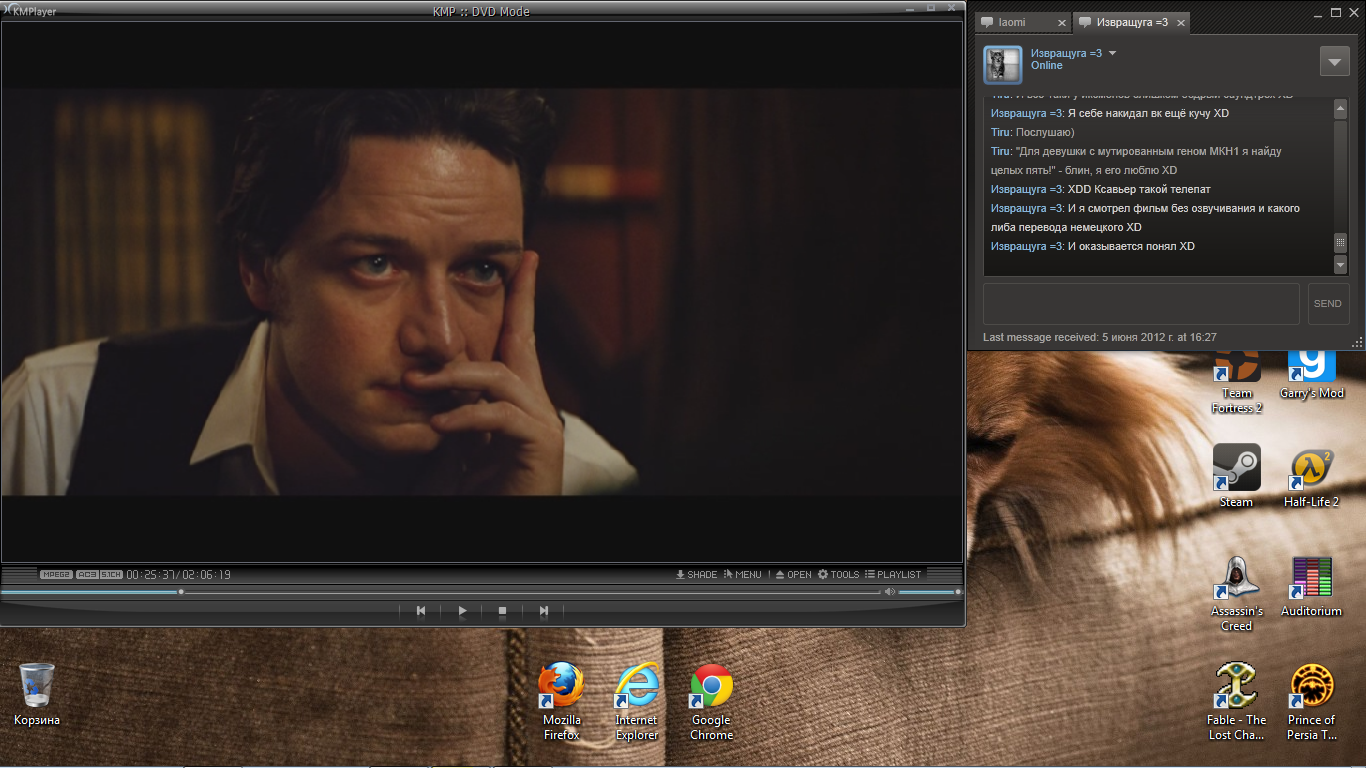Click the seek bar handle
The height and width of the screenshot is (768, 1366).
point(181,592)
